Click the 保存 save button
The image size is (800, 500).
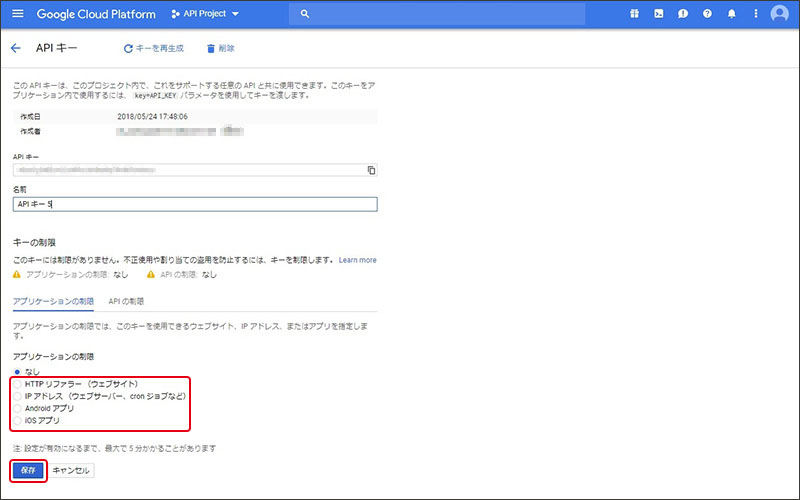tap(28, 470)
